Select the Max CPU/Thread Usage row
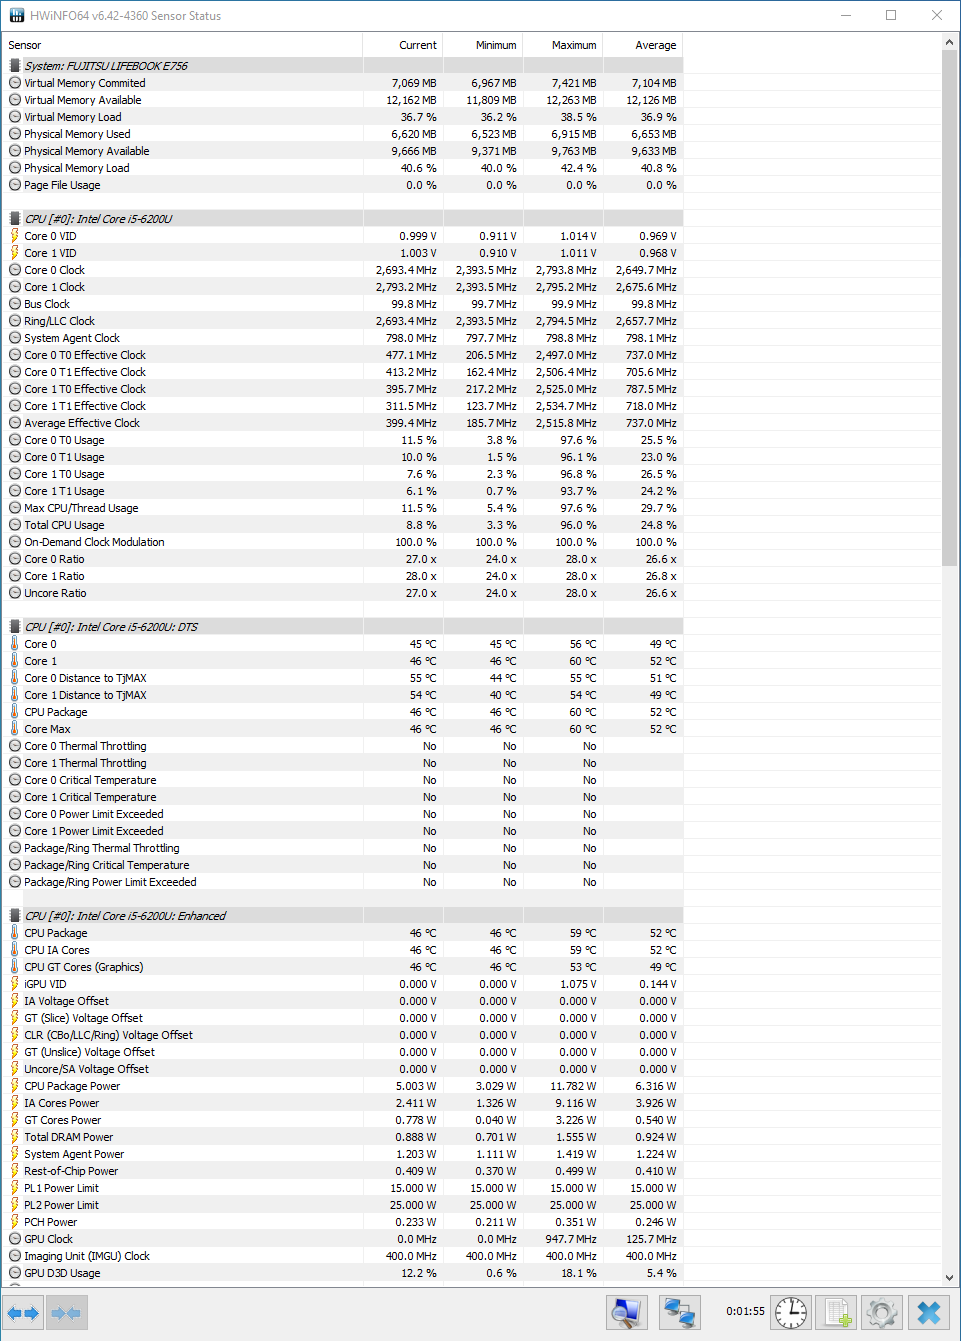 pos(342,508)
